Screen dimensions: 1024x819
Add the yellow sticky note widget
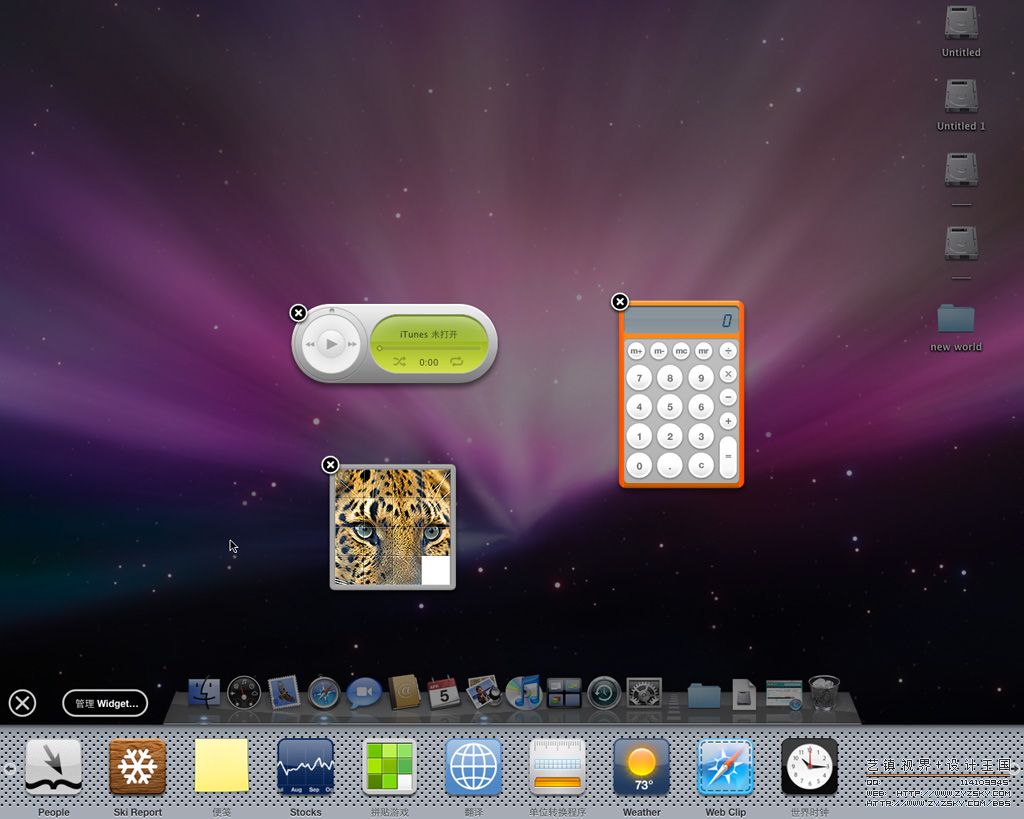pyautogui.click(x=221, y=767)
